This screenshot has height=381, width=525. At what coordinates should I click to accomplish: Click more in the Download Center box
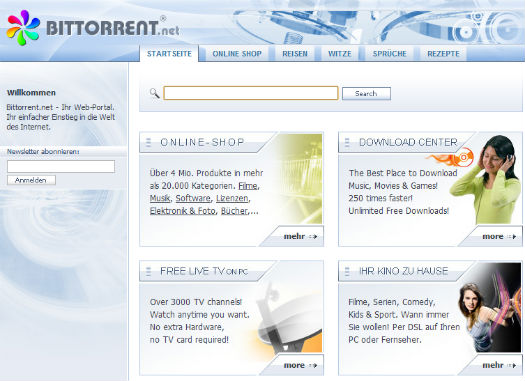tap(499, 237)
